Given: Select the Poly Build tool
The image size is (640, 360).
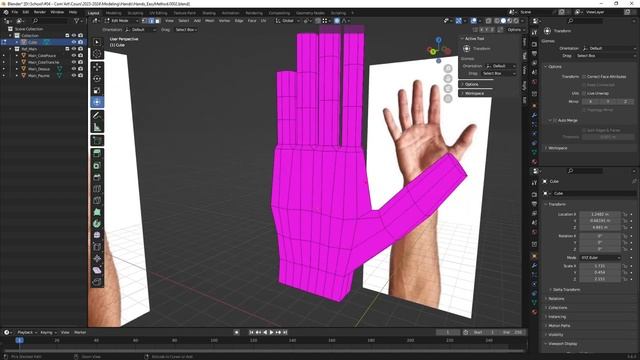Looking at the screenshot, I should [97, 212].
